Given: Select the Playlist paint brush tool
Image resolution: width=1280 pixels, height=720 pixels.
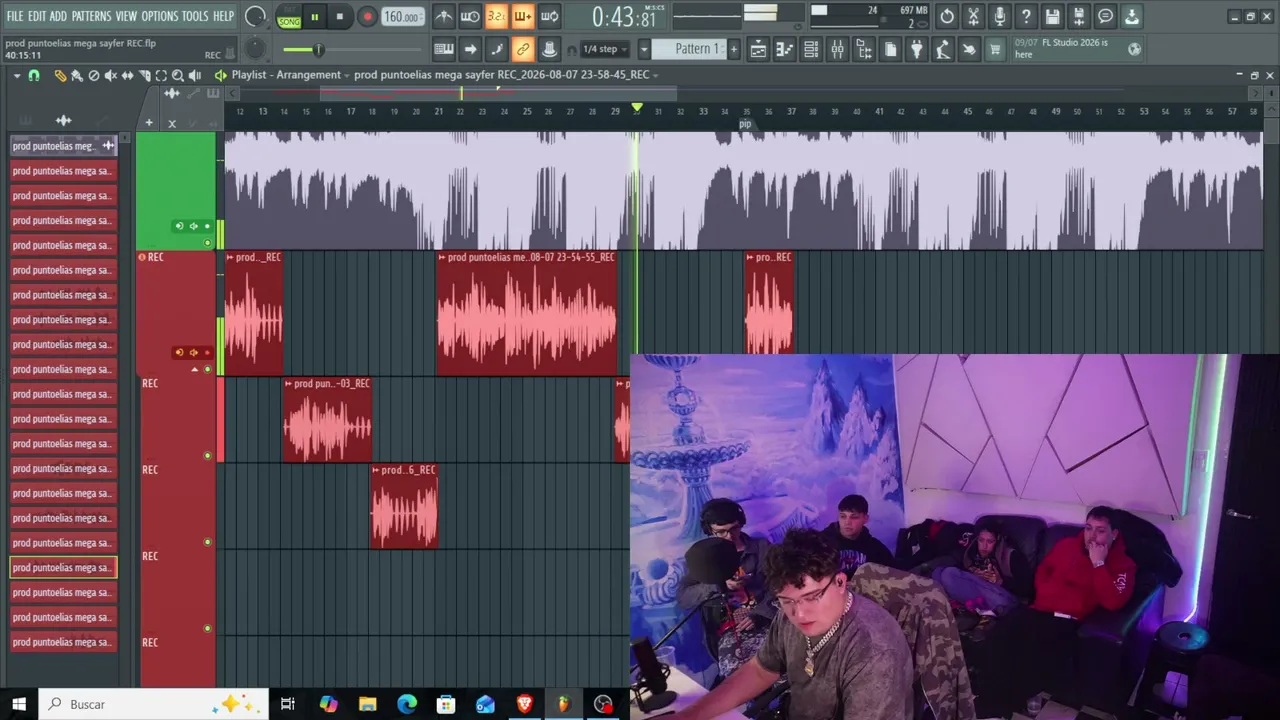Looking at the screenshot, I should 76,75.
